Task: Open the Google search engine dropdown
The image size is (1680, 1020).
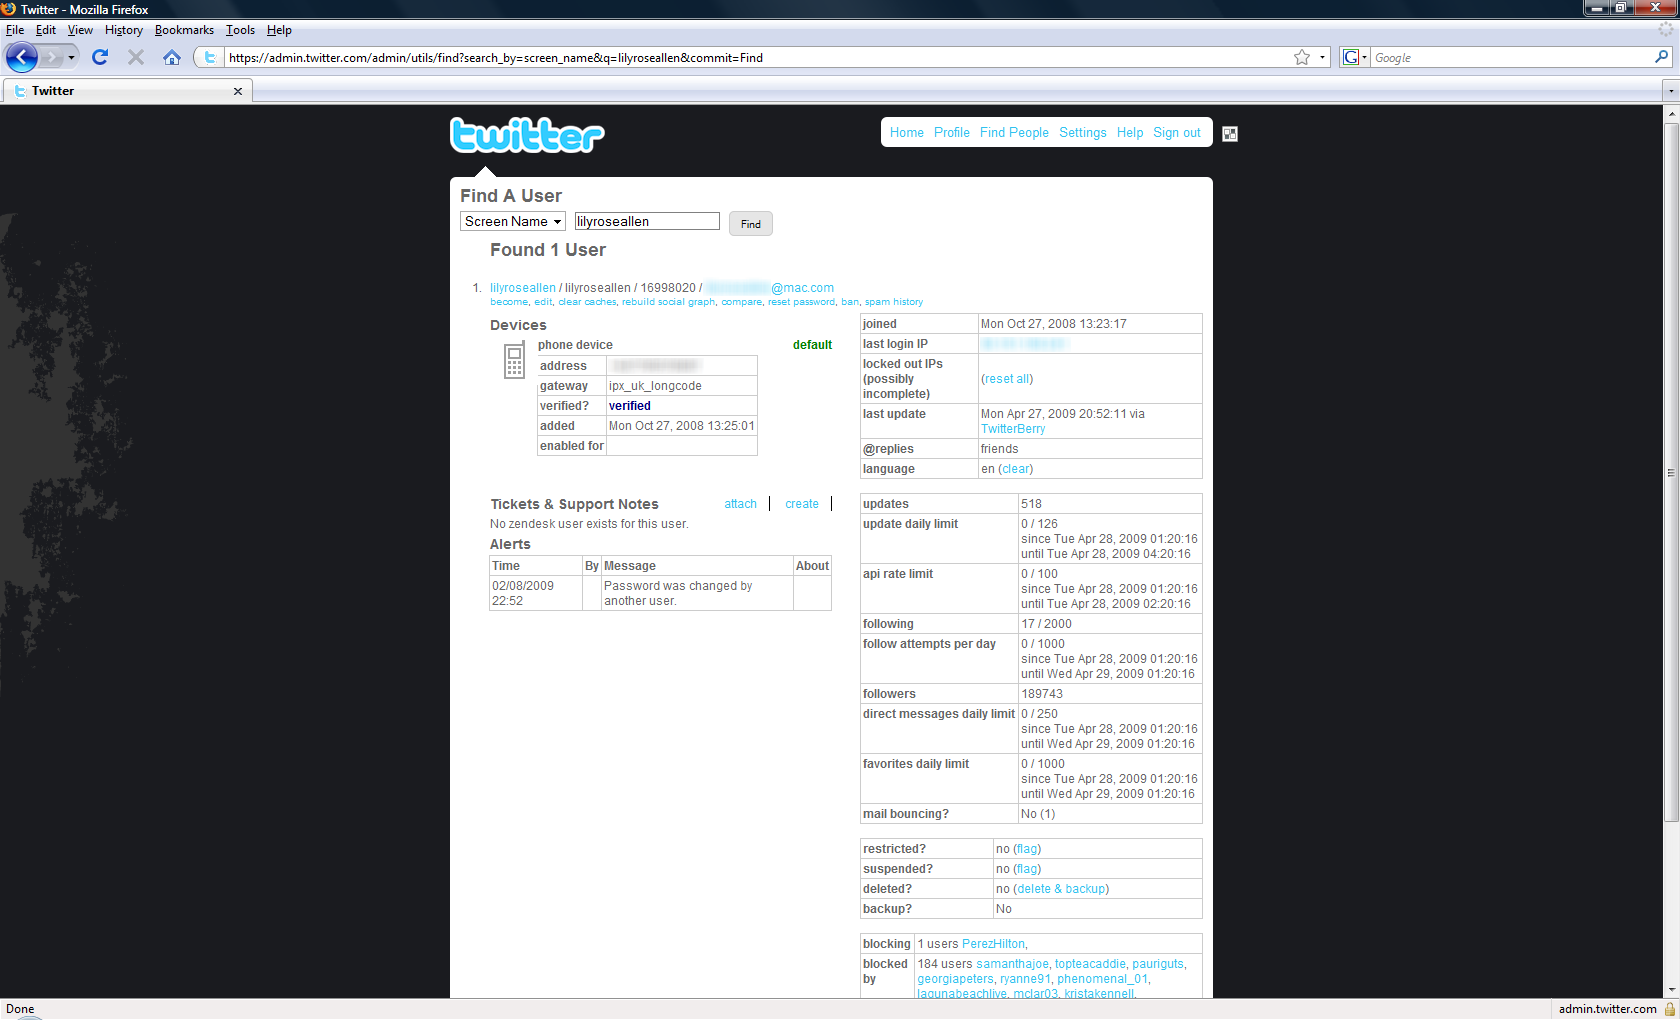Action: [1354, 58]
